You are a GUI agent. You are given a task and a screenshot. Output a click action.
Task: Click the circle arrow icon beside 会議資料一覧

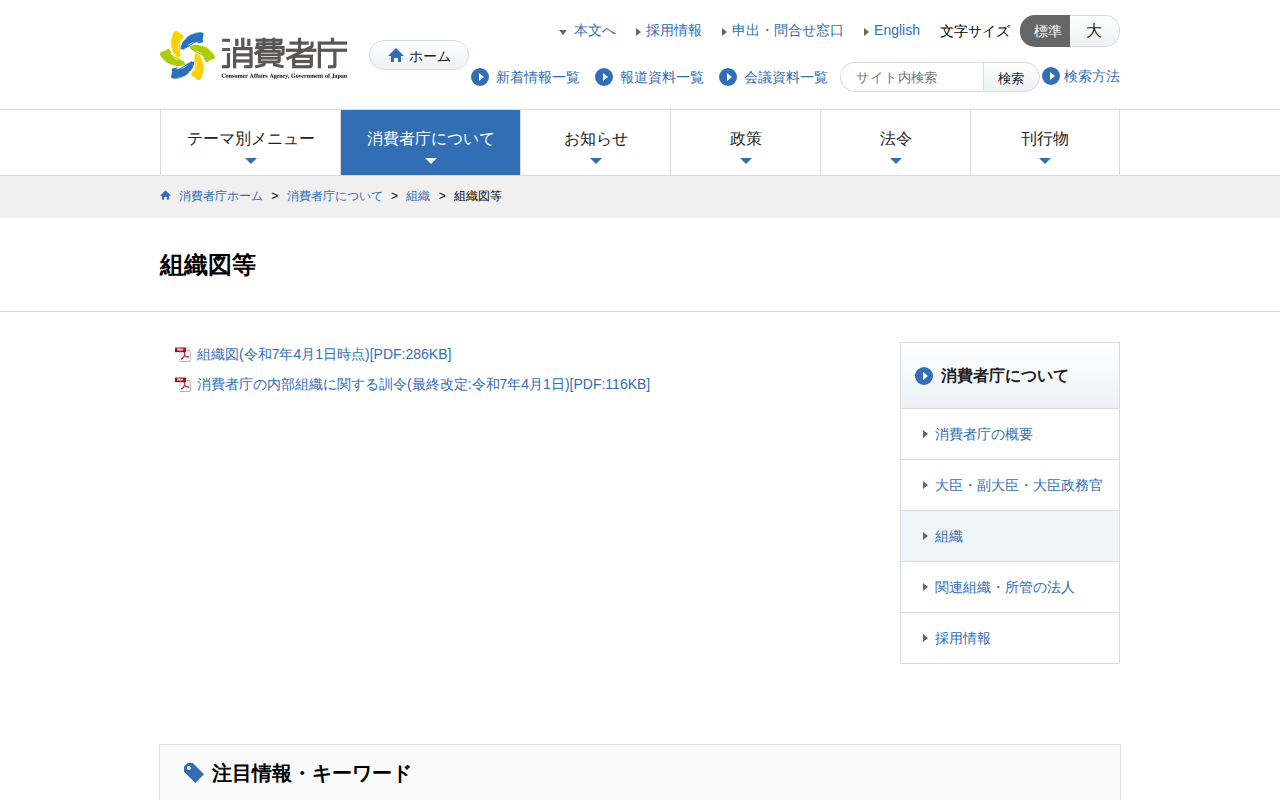point(728,77)
